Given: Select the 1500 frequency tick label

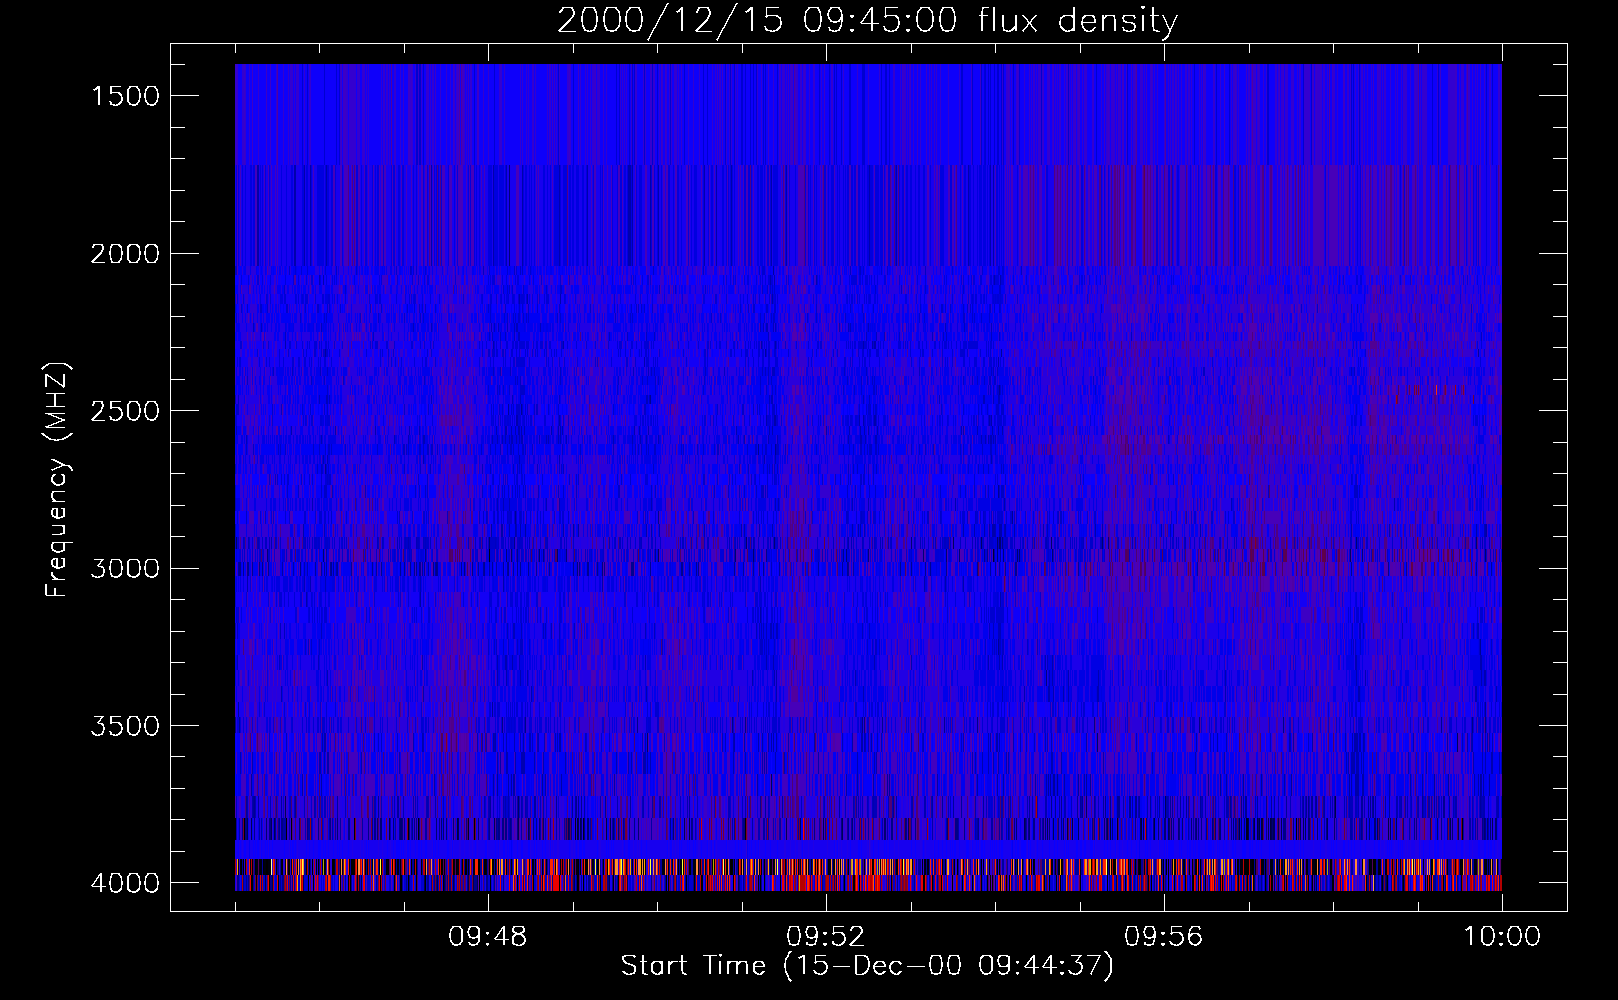Looking at the screenshot, I should coord(125,96).
